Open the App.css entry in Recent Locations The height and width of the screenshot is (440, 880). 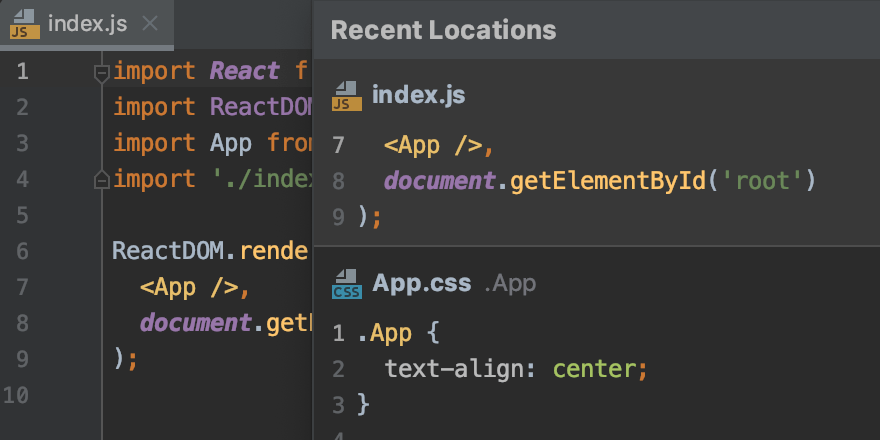coord(421,284)
